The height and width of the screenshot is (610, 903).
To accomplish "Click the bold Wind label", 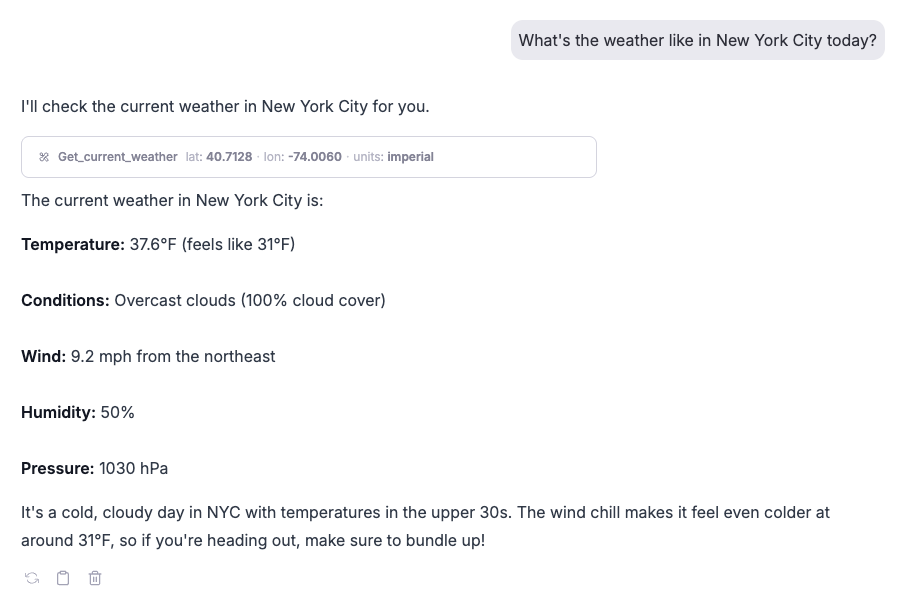I will [43, 356].
